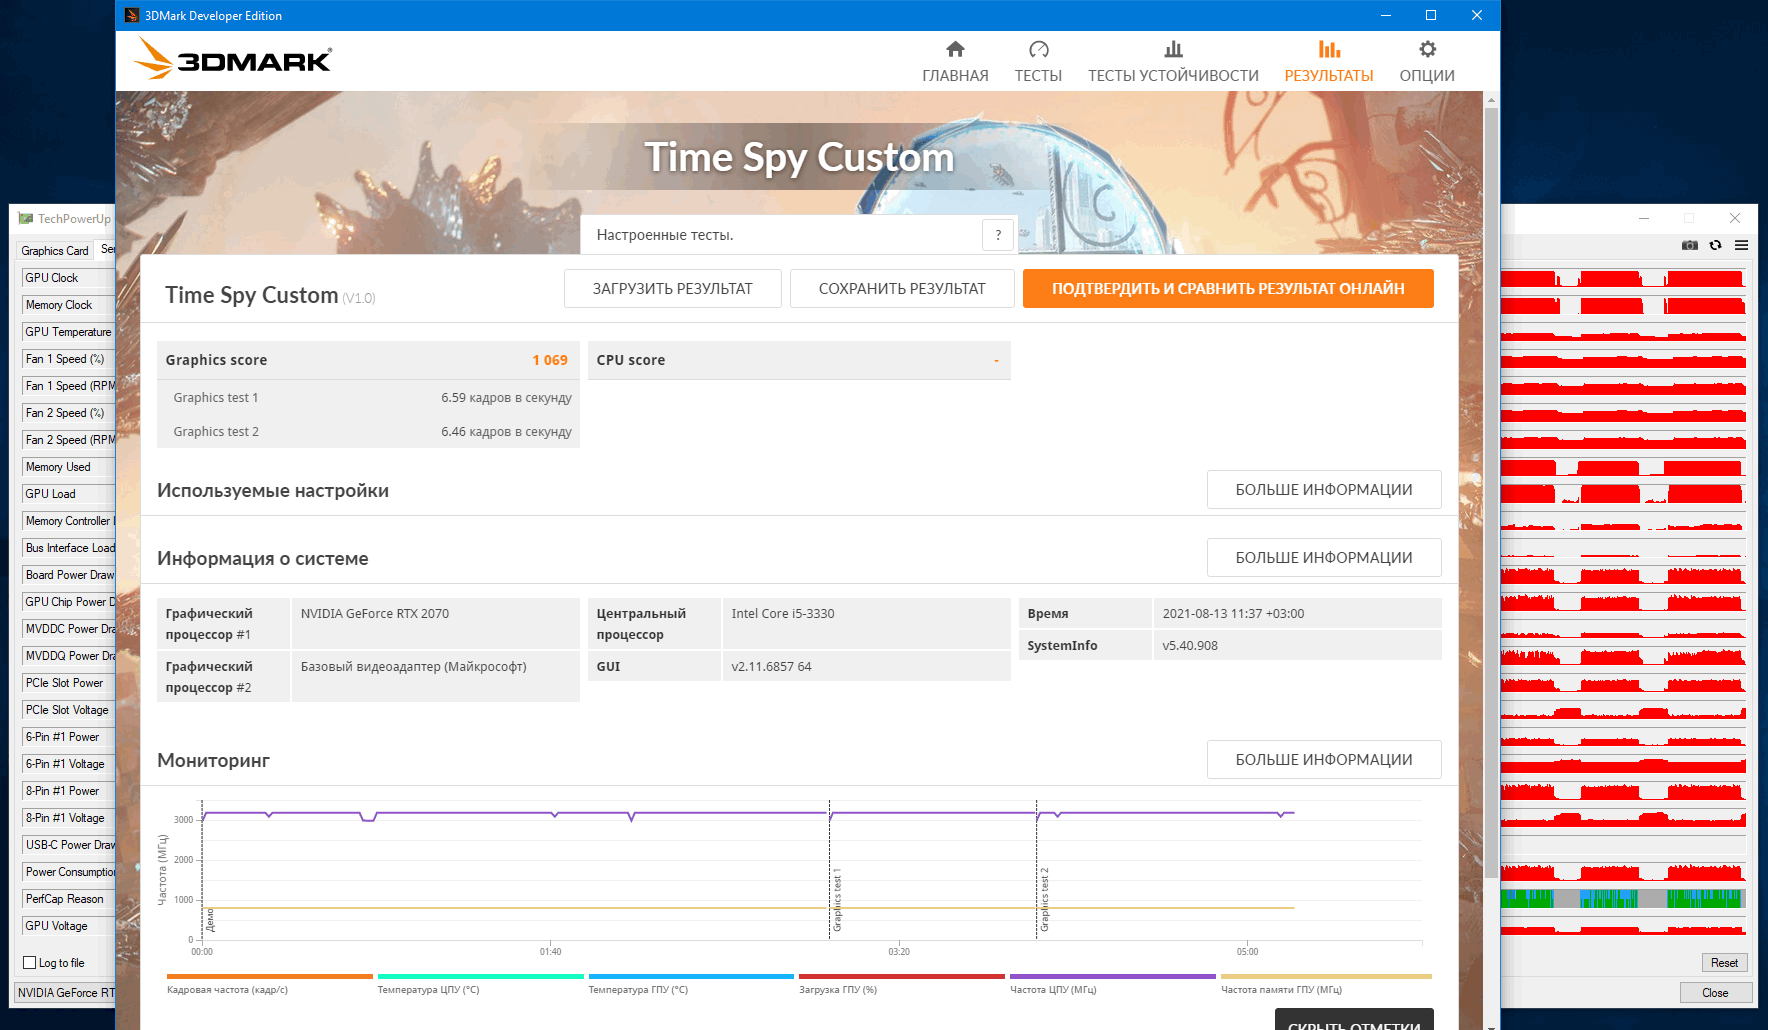The height and width of the screenshot is (1030, 1768).
Task: Maximize the 3DMark window
Action: (x=1431, y=15)
